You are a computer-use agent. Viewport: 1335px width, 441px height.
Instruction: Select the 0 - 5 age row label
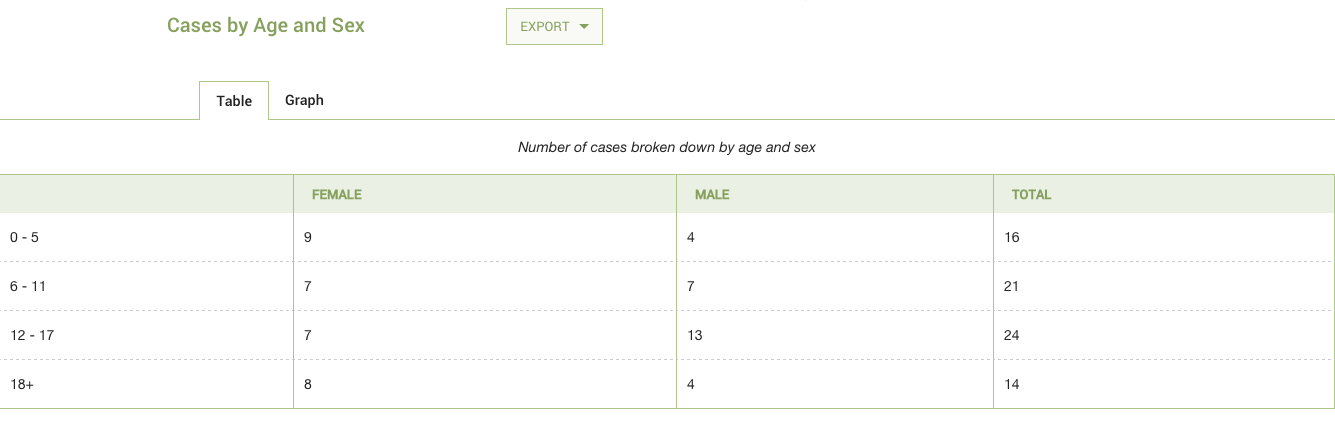pos(24,237)
